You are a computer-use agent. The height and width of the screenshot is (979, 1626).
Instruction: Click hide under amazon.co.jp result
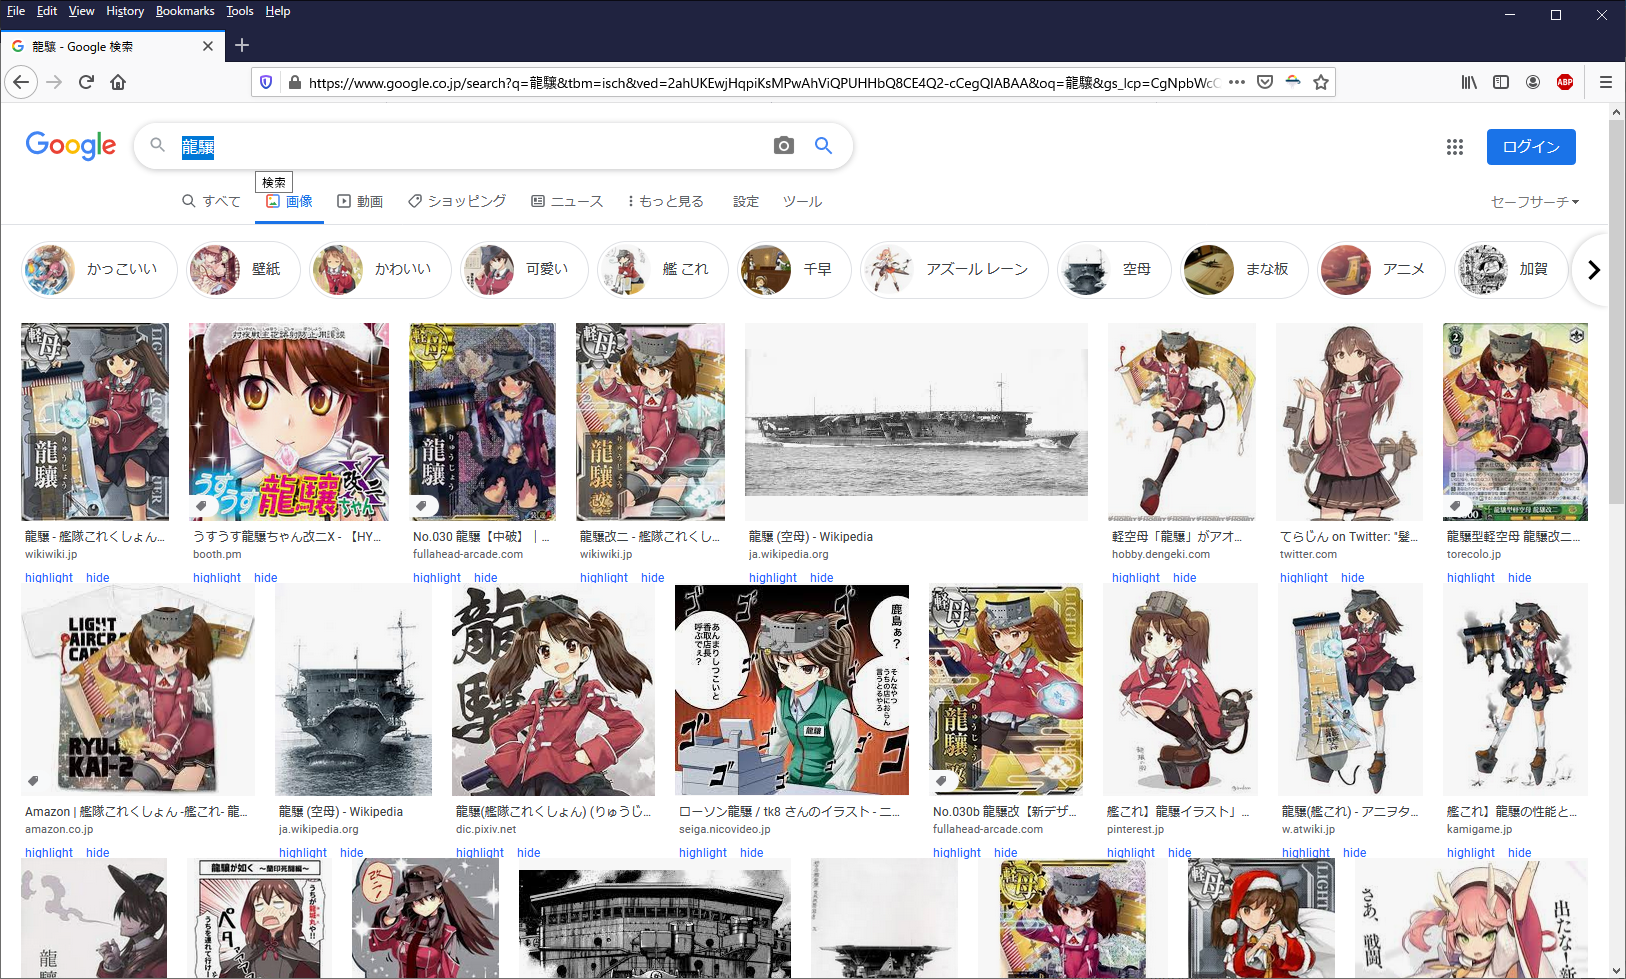[98, 853]
